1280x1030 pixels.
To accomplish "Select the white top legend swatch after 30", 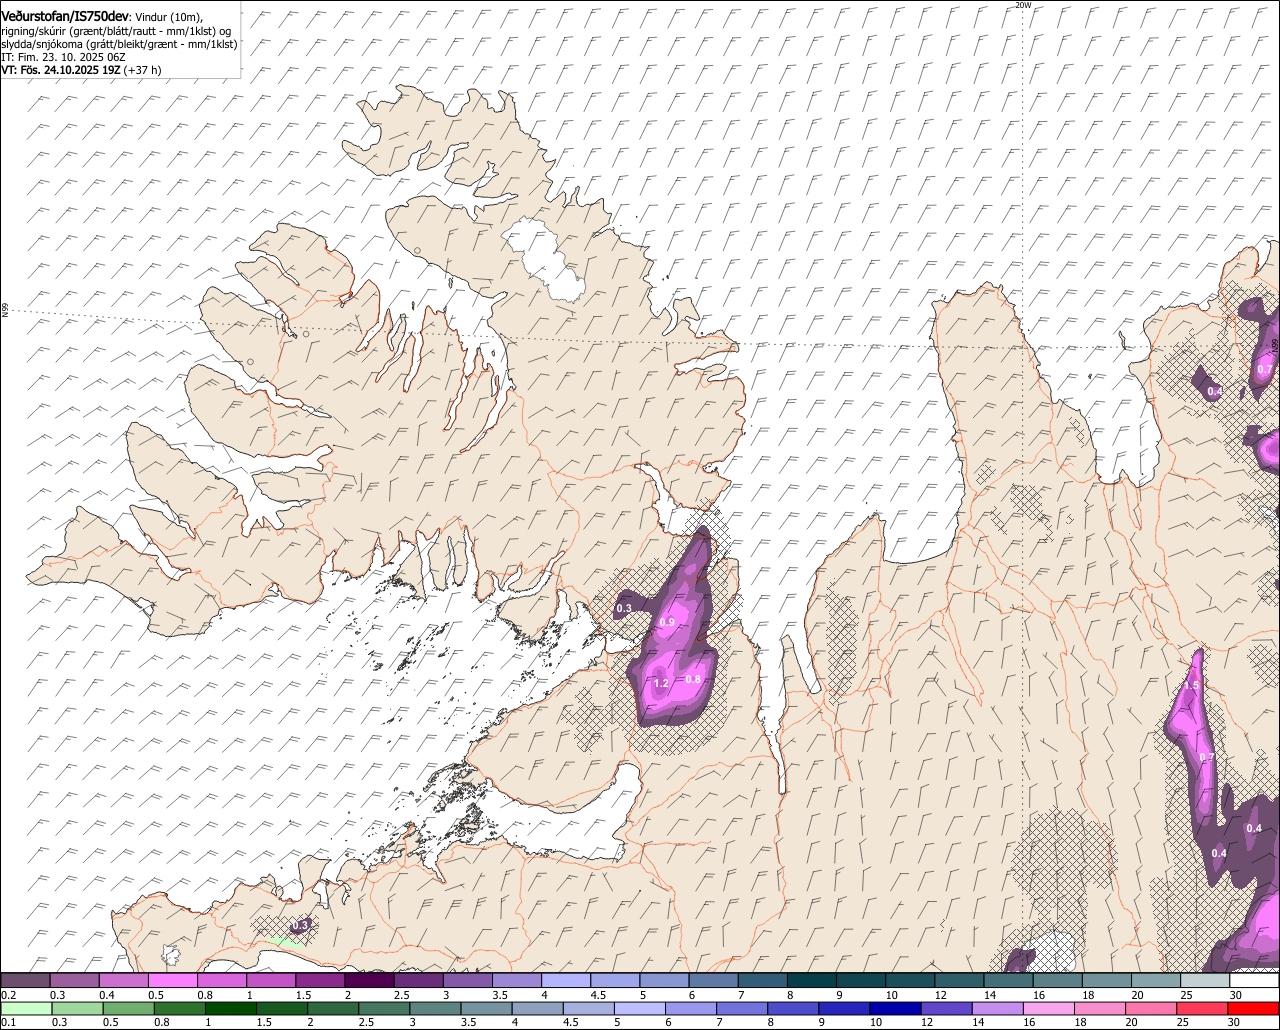I will pyautogui.click(x=1254, y=980).
